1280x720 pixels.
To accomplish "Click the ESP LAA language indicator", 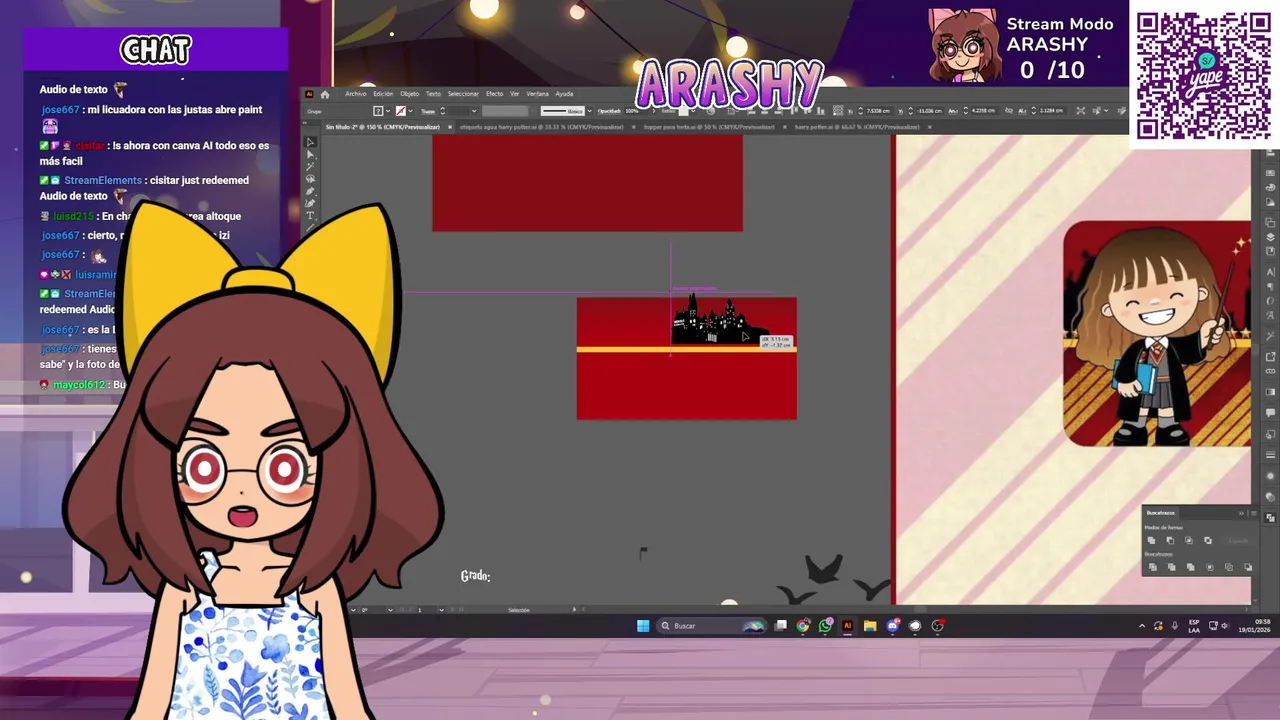I will tap(1194, 626).
